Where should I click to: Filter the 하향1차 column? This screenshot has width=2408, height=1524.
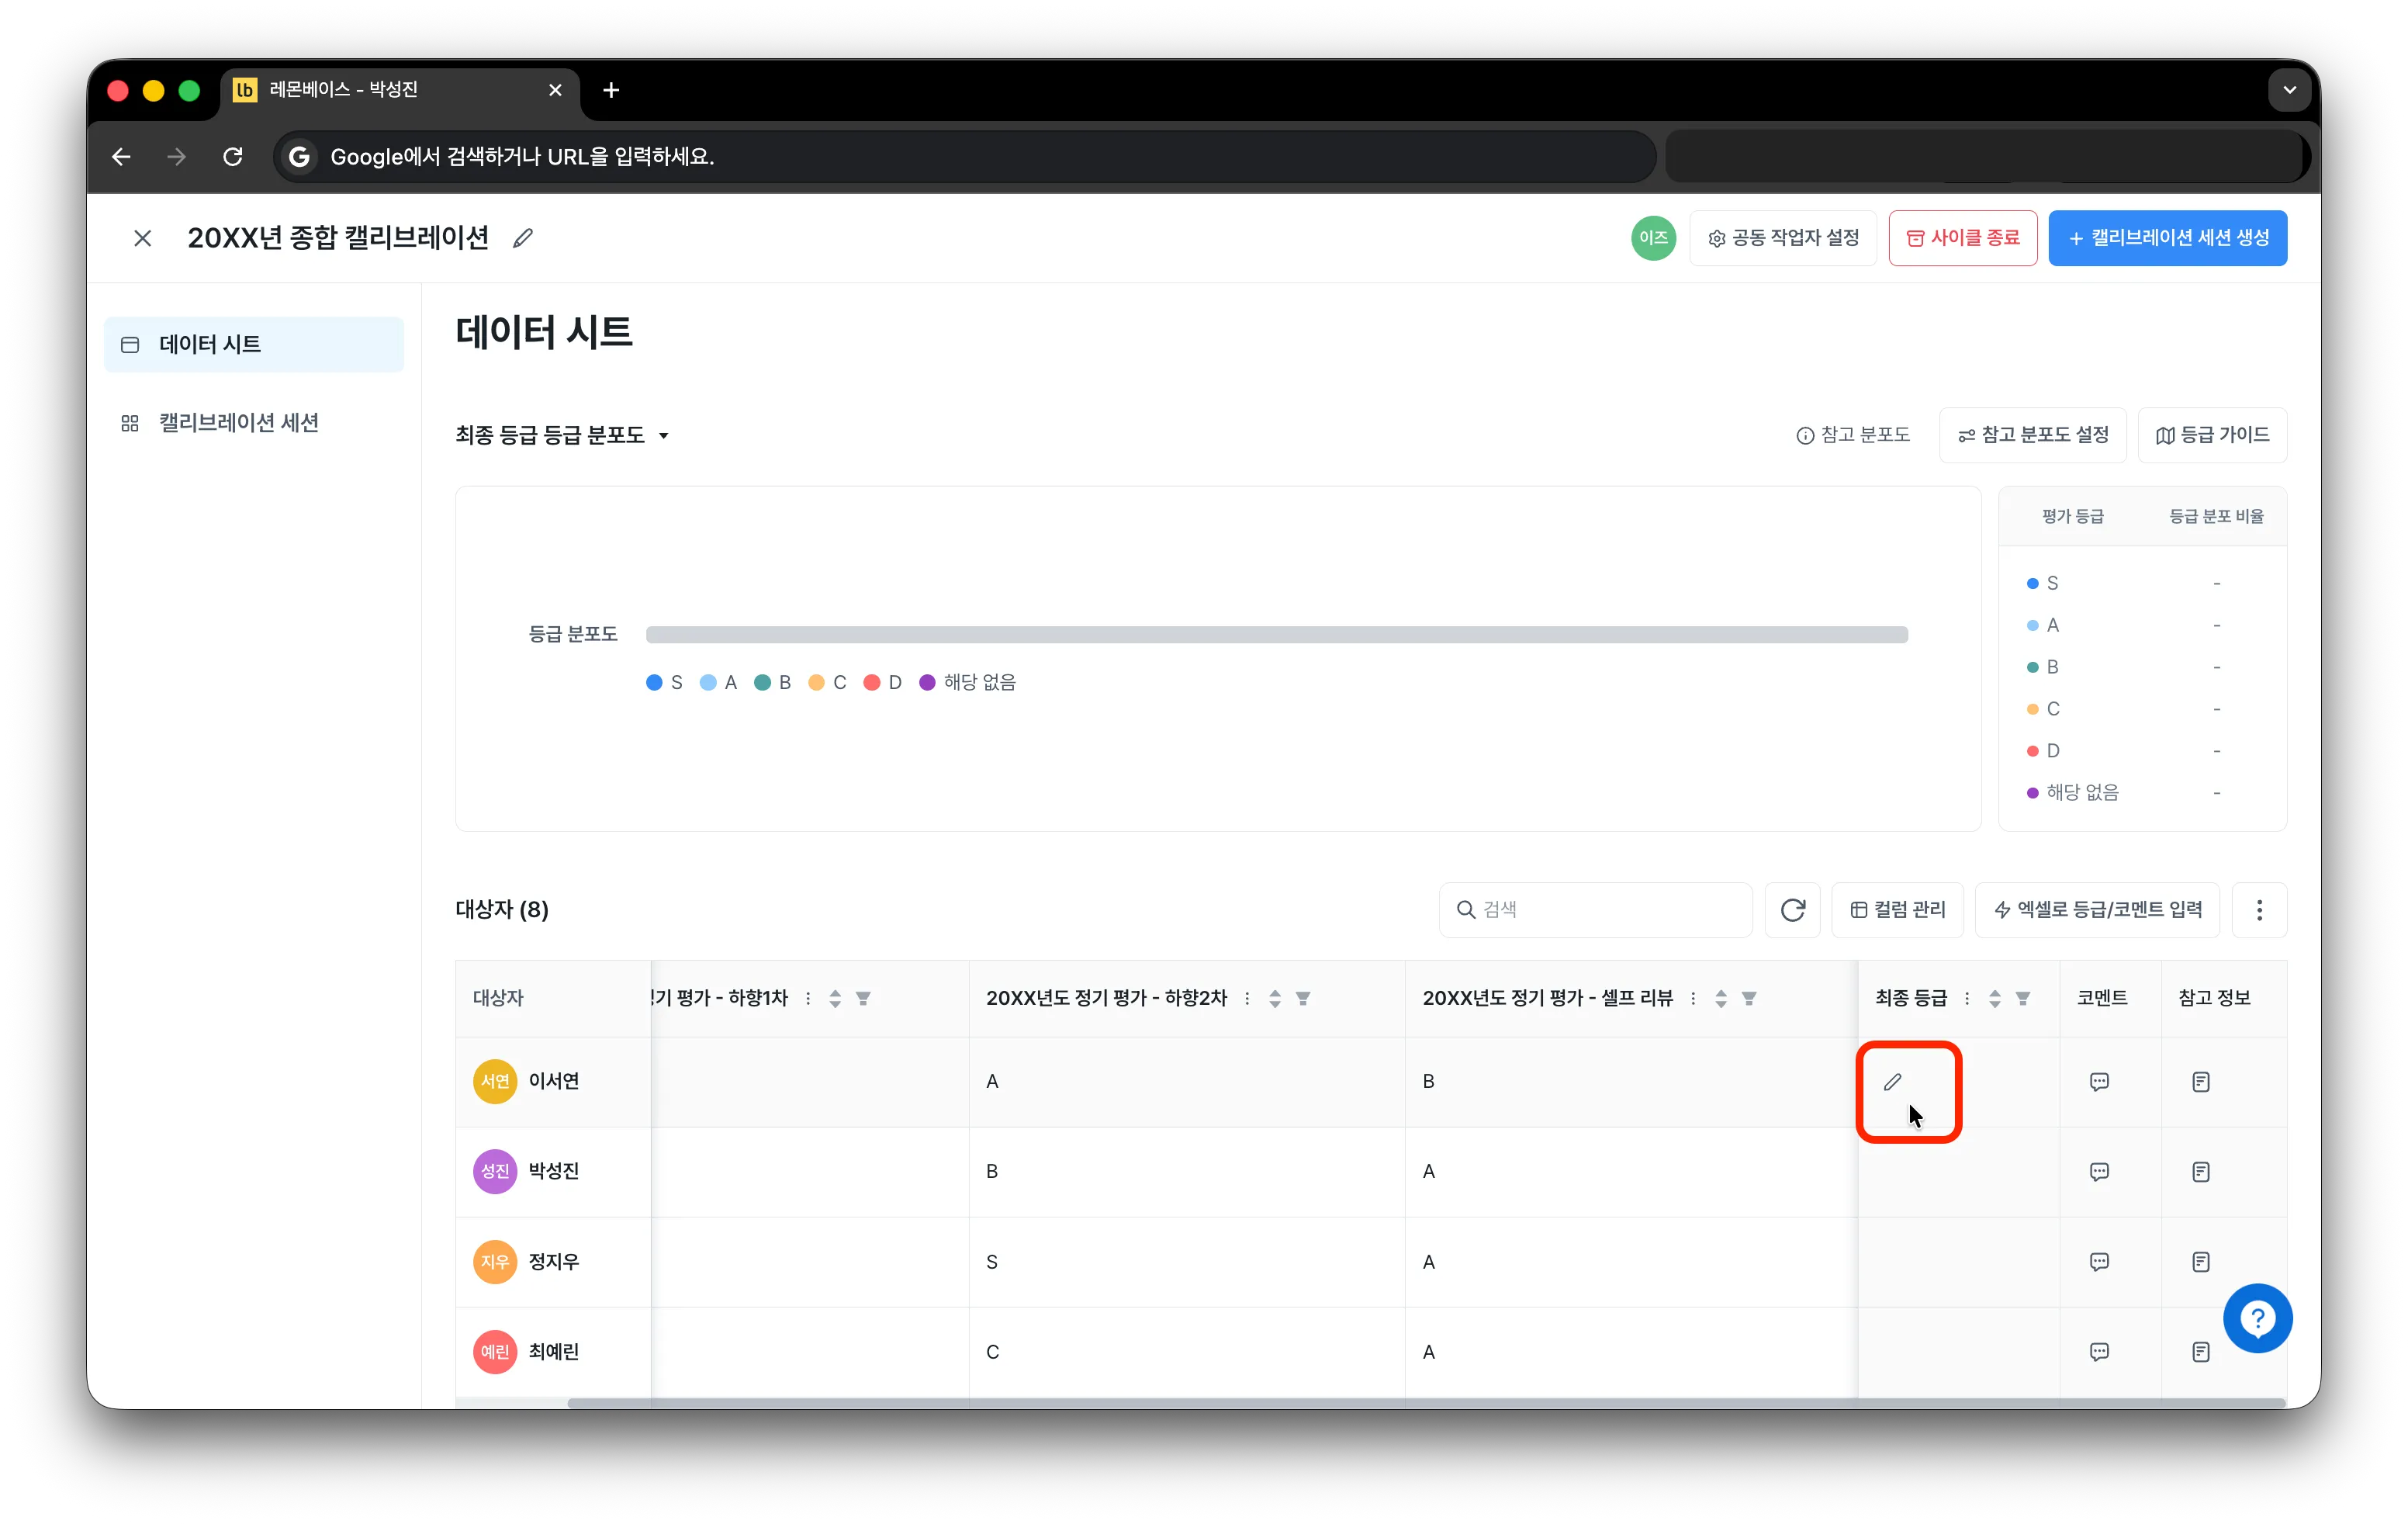(863, 998)
